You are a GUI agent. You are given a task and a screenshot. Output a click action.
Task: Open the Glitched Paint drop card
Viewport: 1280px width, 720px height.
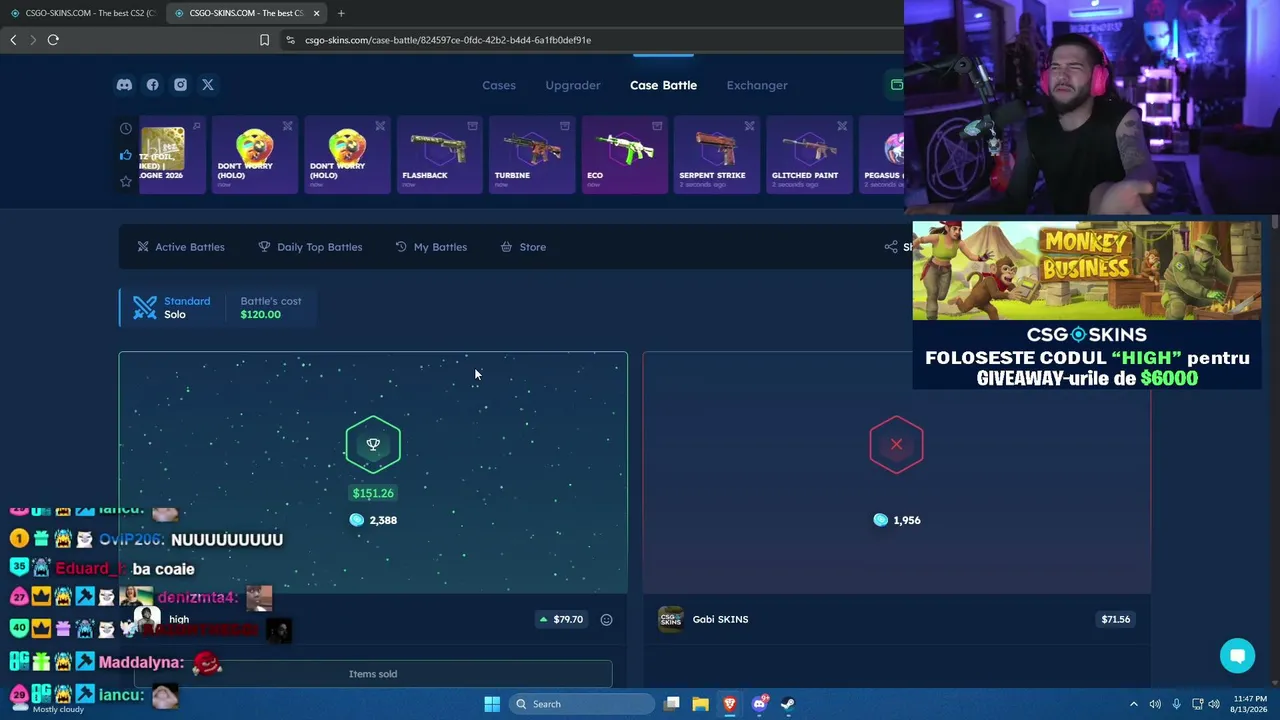pyautogui.click(x=809, y=155)
